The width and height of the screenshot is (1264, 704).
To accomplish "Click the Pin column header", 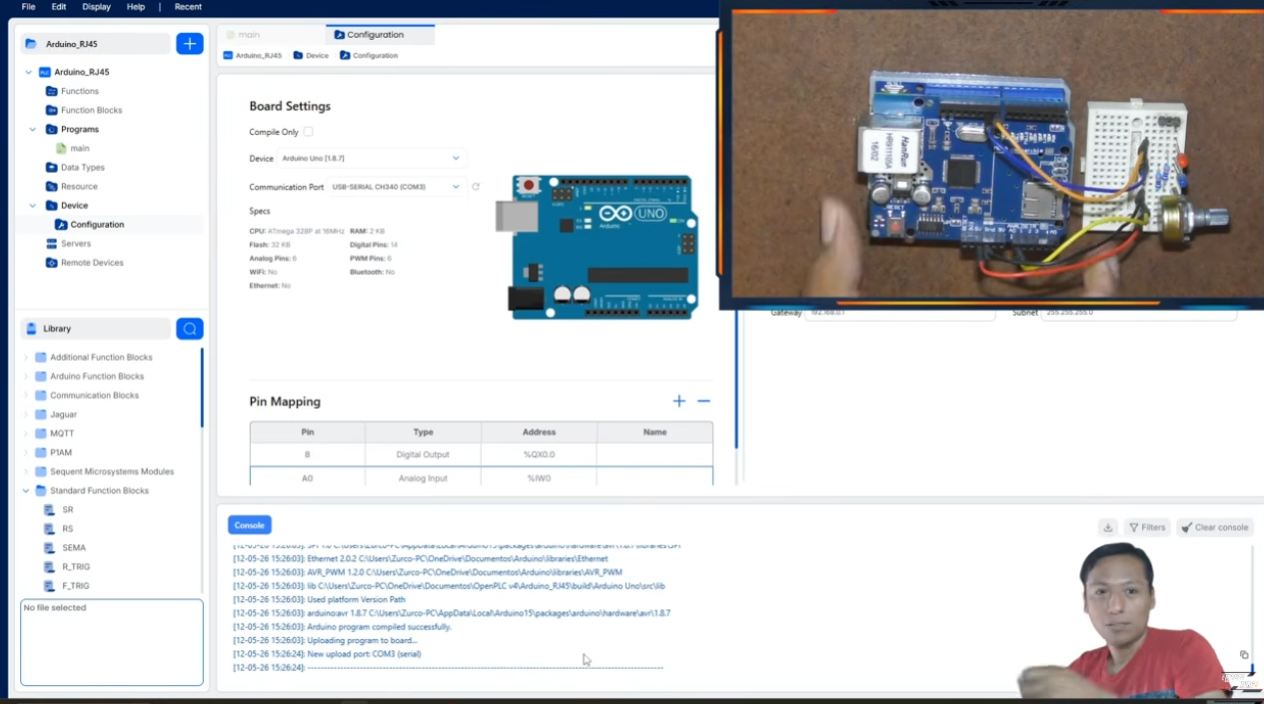I will pyautogui.click(x=307, y=432).
